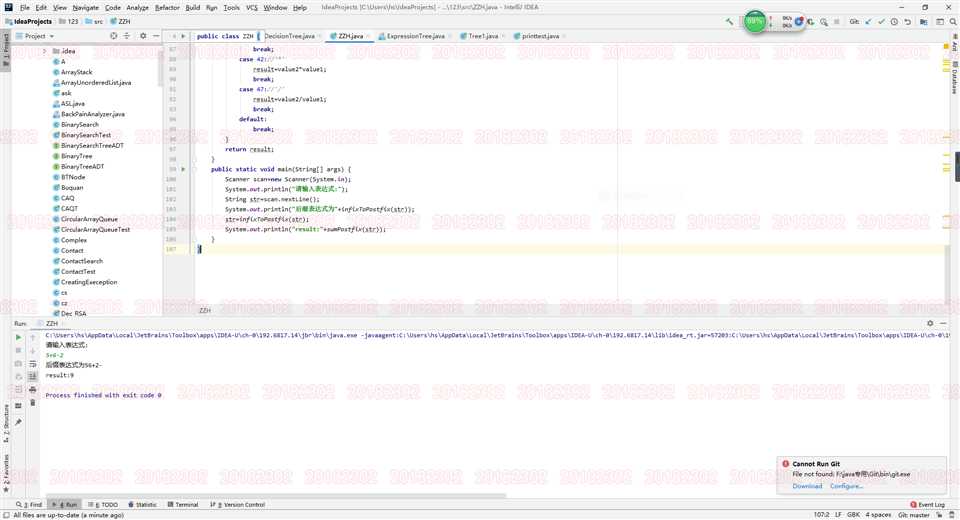Open Git history clock icon
The image size is (960, 520).
click(894, 21)
